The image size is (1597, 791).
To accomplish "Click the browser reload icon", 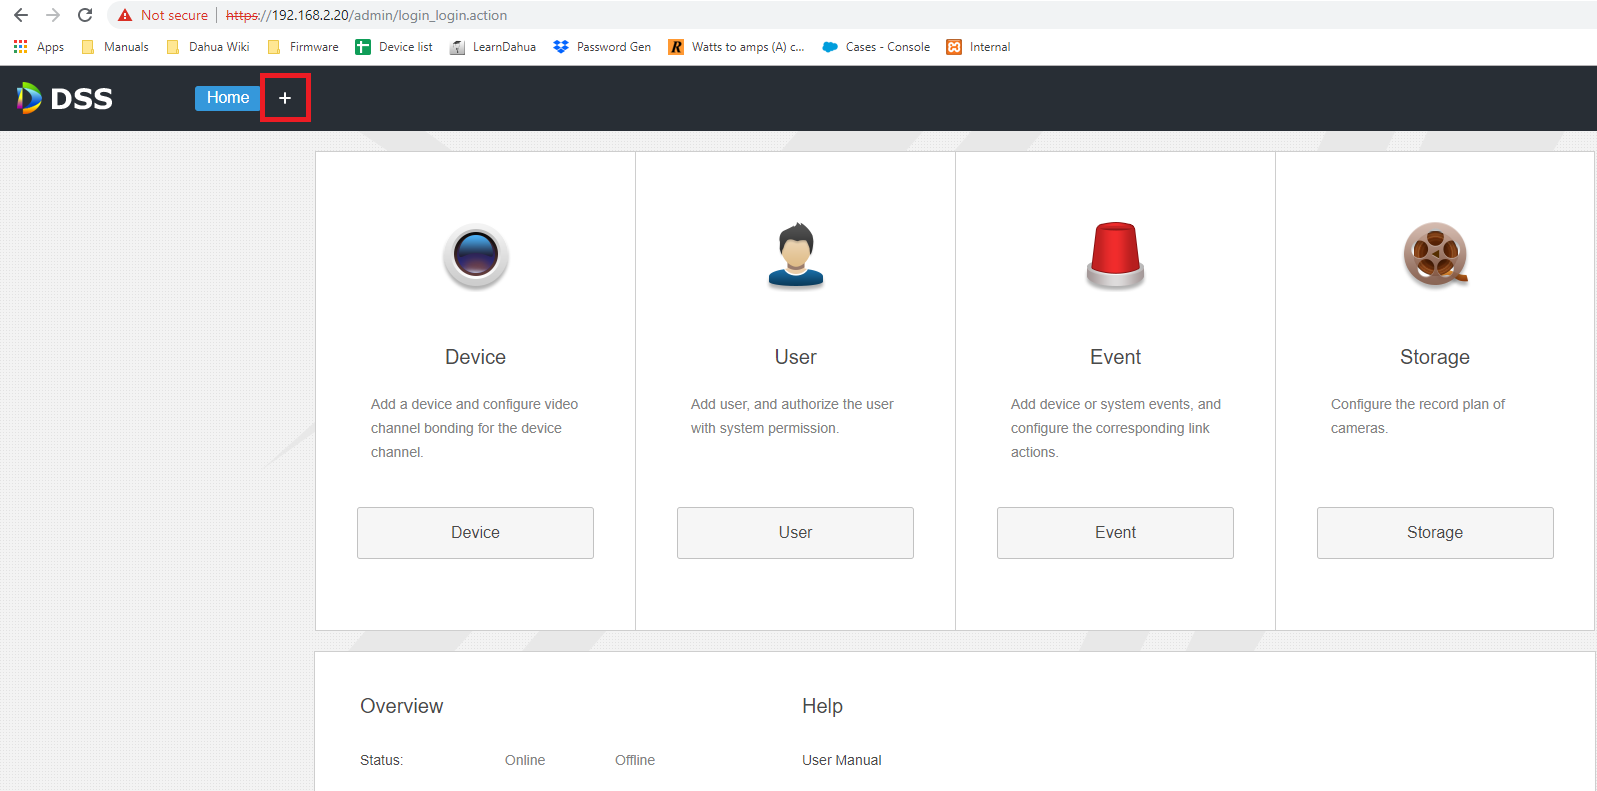I will [x=85, y=15].
